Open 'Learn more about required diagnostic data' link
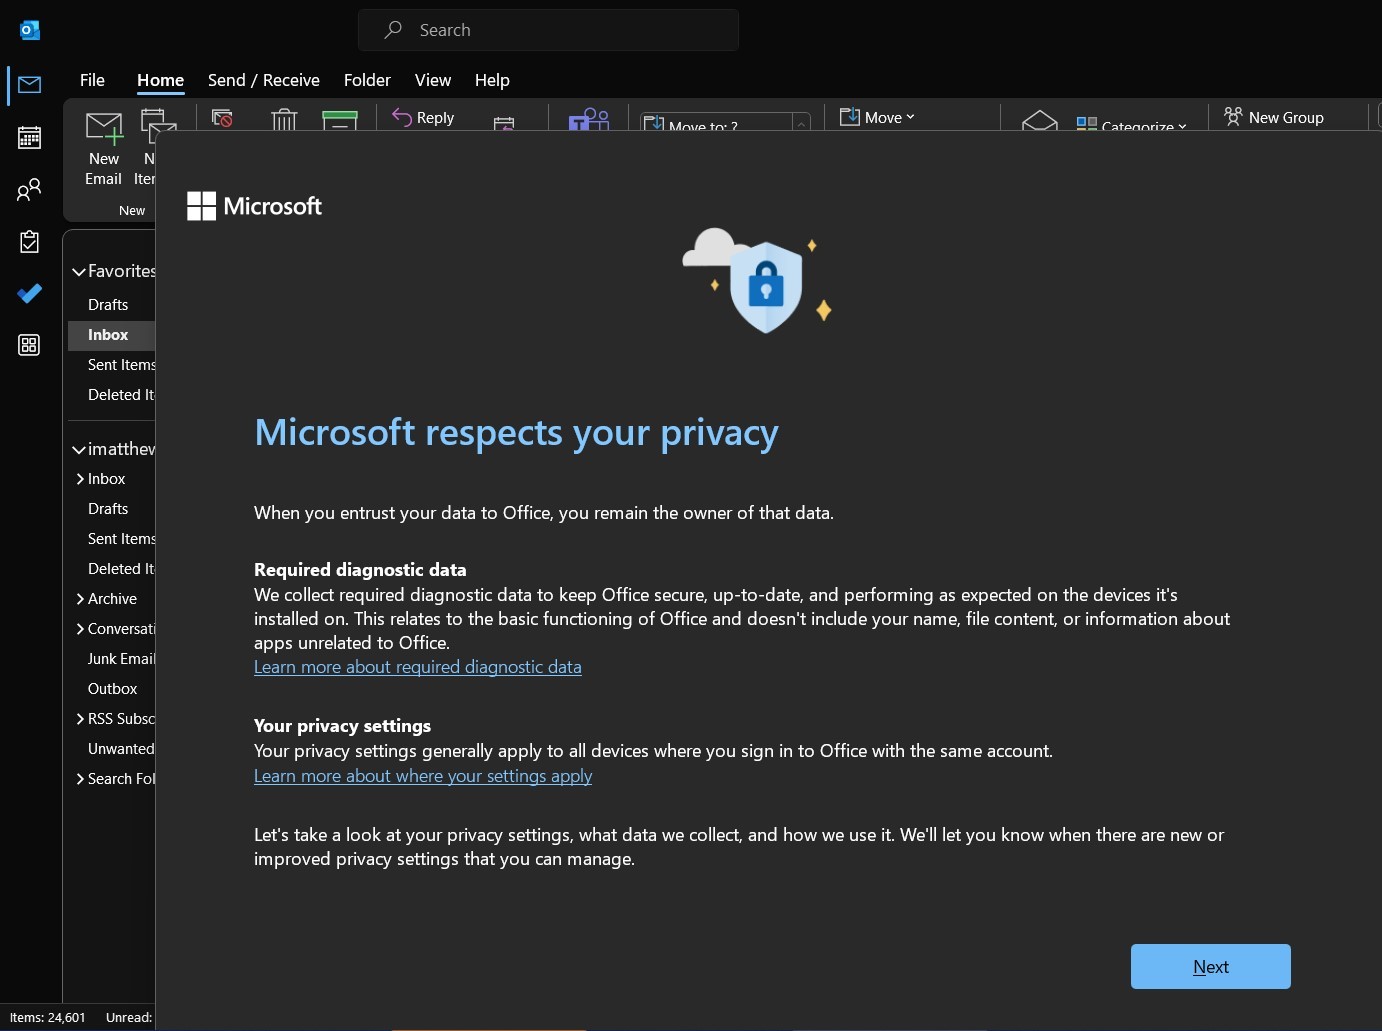This screenshot has height=1031, width=1382. [417, 667]
